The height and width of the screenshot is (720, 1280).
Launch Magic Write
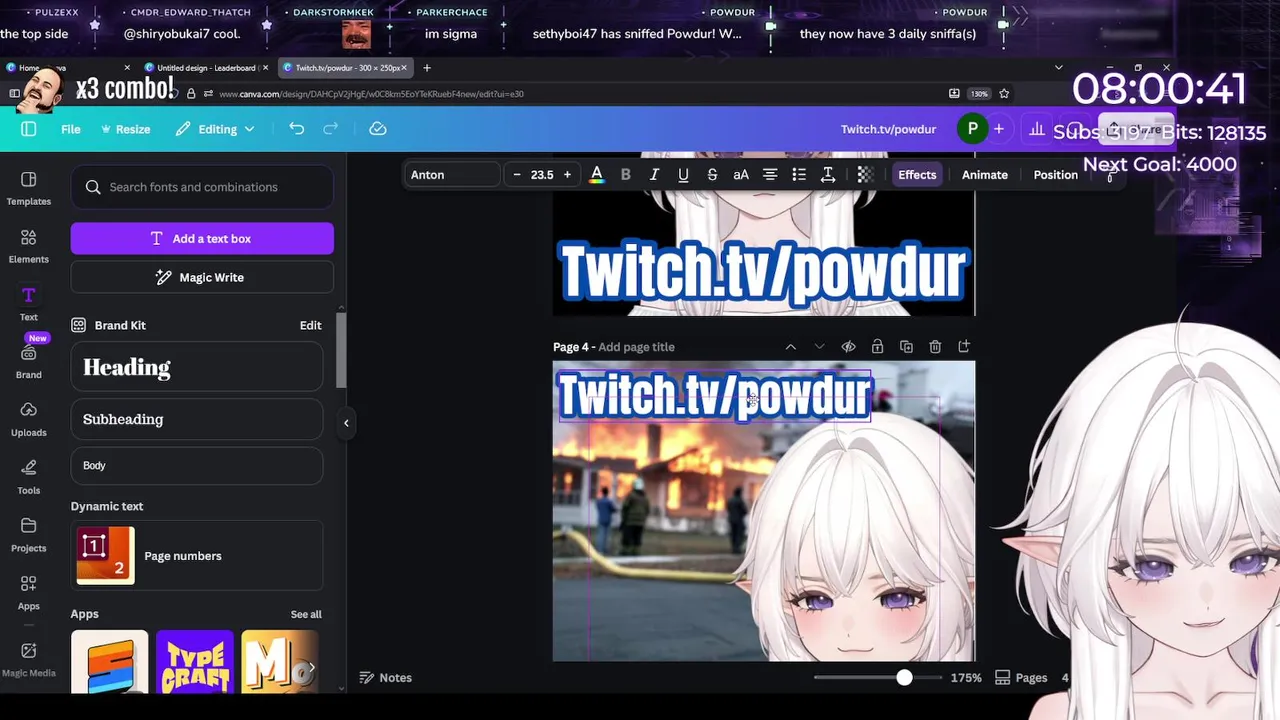(x=202, y=277)
